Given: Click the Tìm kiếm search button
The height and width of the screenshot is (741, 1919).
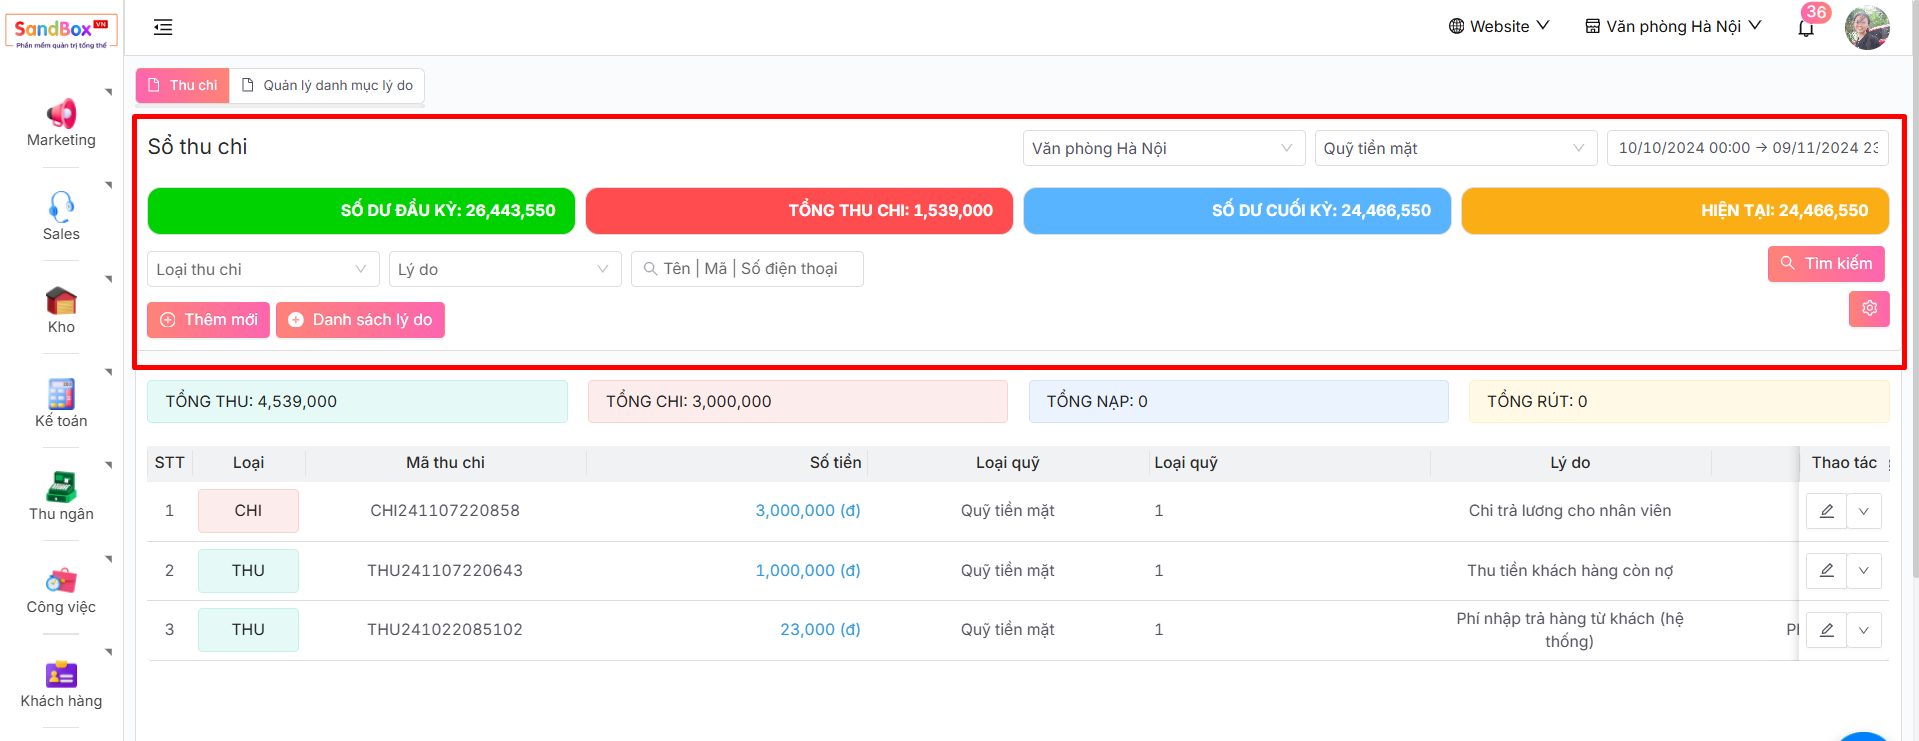Looking at the screenshot, I should click(1826, 264).
